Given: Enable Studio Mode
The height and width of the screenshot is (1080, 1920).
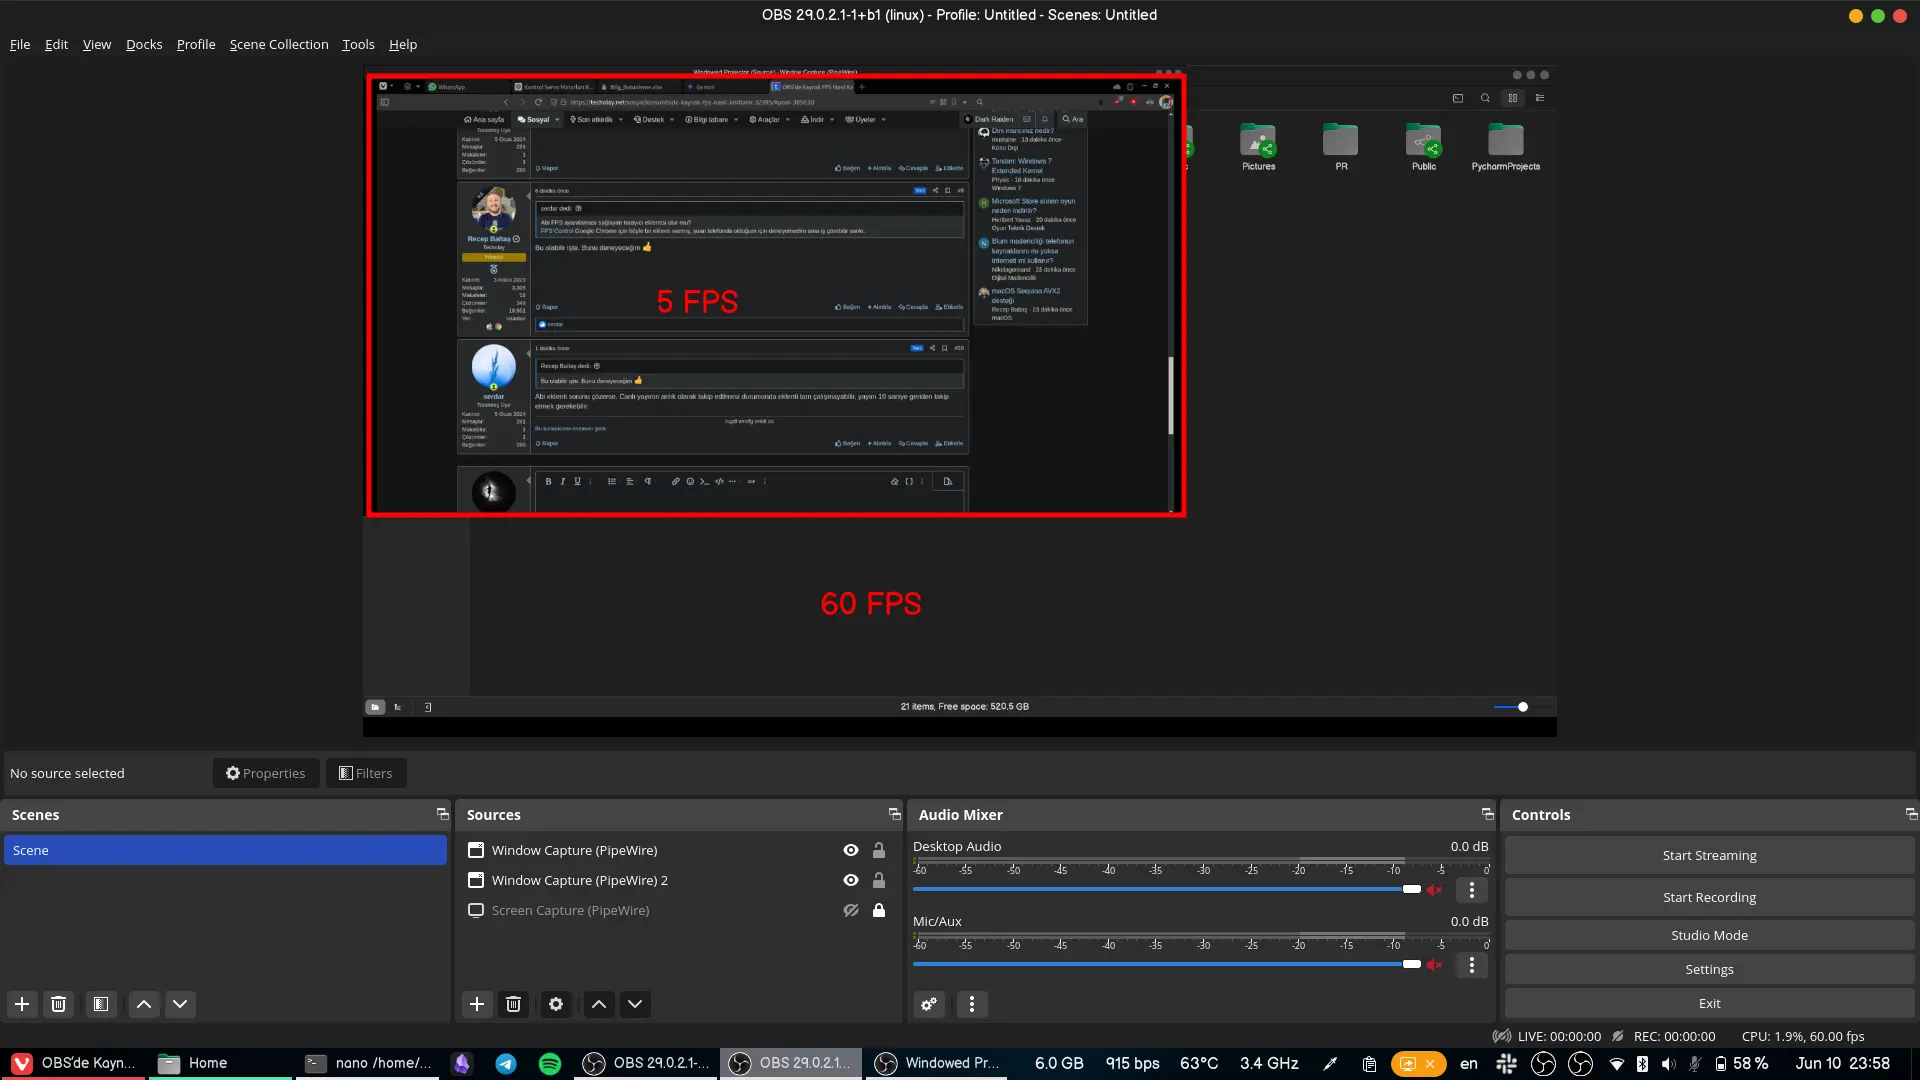Looking at the screenshot, I should (1709, 935).
